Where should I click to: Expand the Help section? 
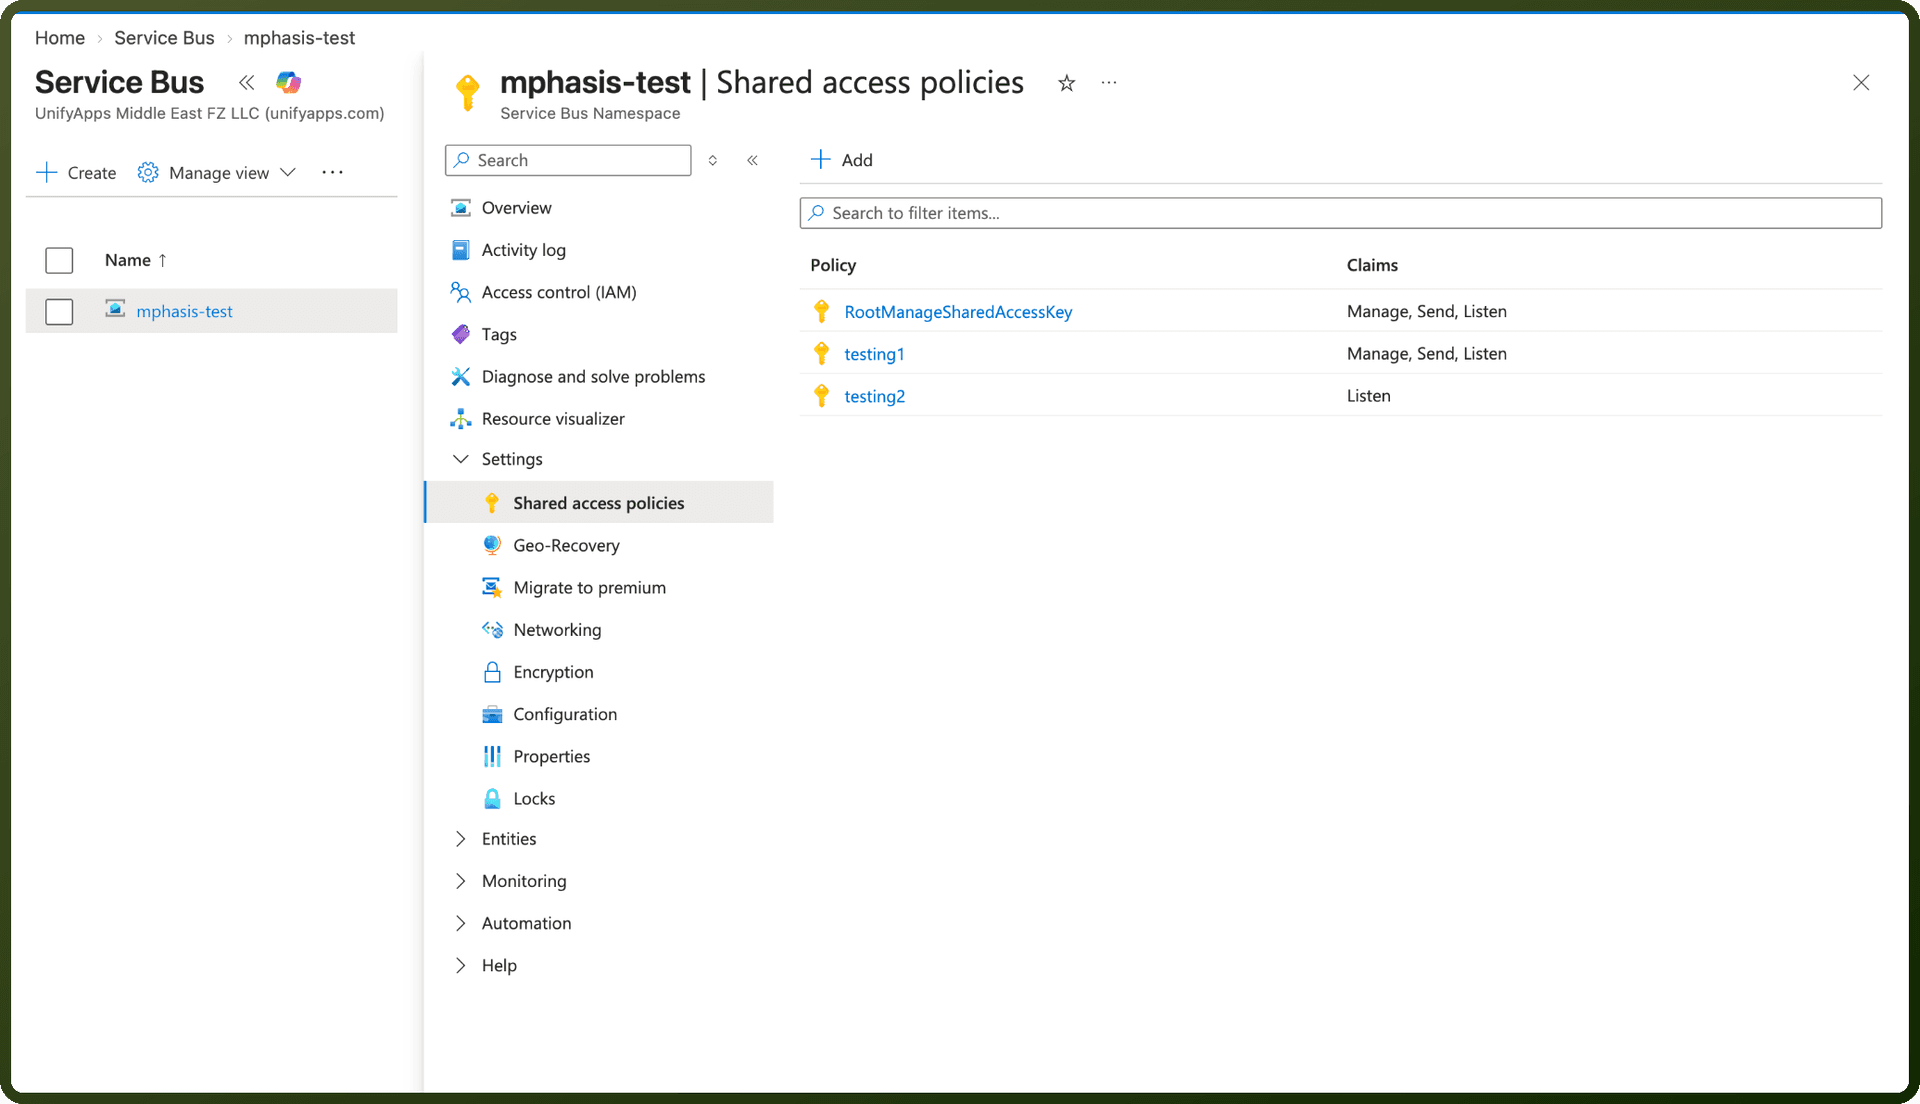tap(461, 965)
